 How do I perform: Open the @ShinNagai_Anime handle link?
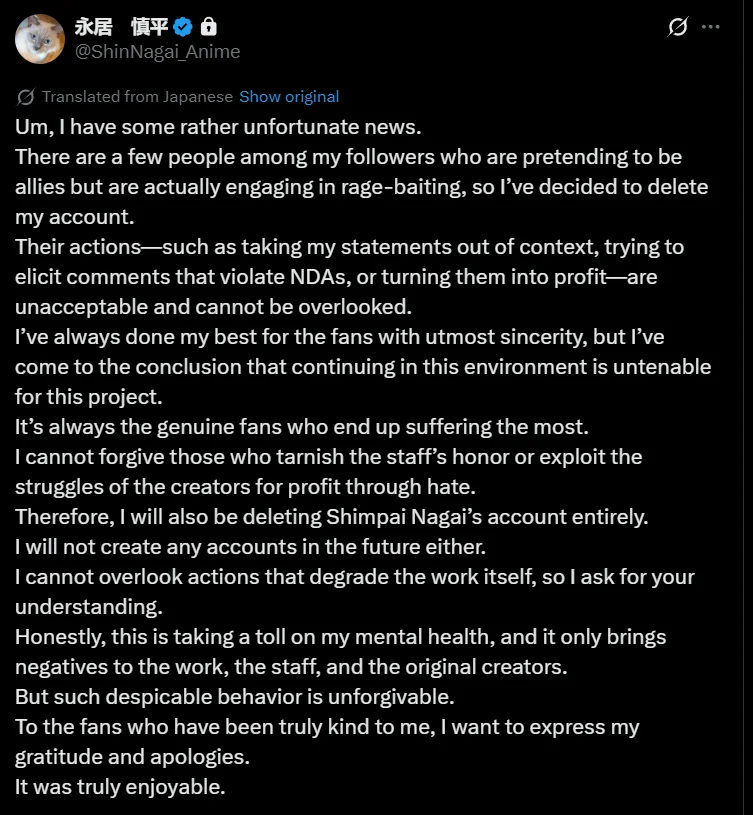point(156,51)
